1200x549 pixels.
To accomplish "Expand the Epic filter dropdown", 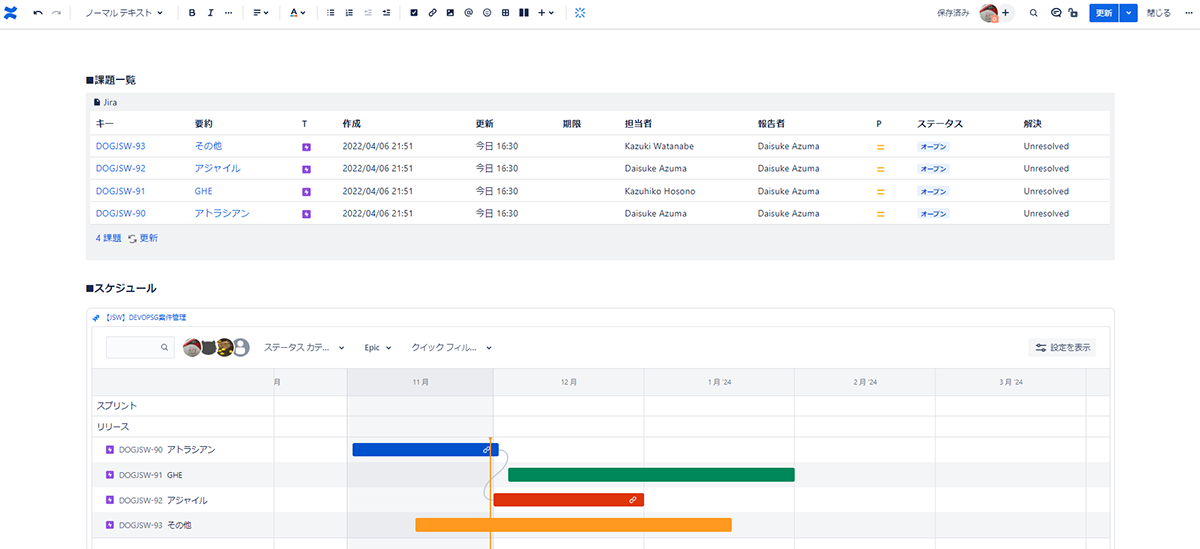I will [377, 348].
